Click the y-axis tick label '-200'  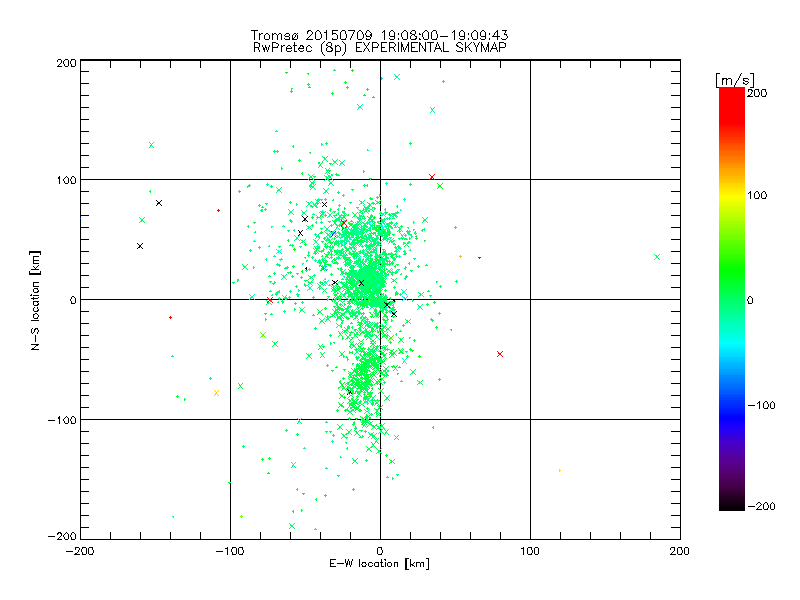(62, 536)
